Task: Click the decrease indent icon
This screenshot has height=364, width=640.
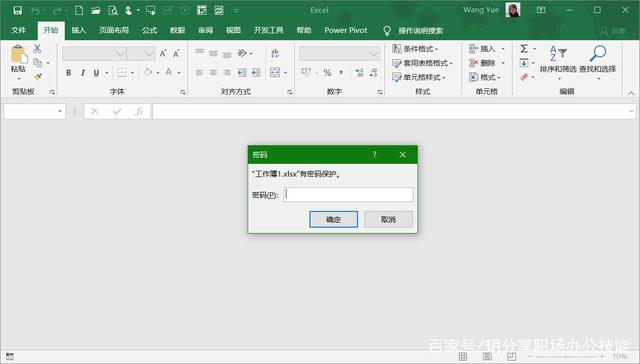Action: (242, 73)
